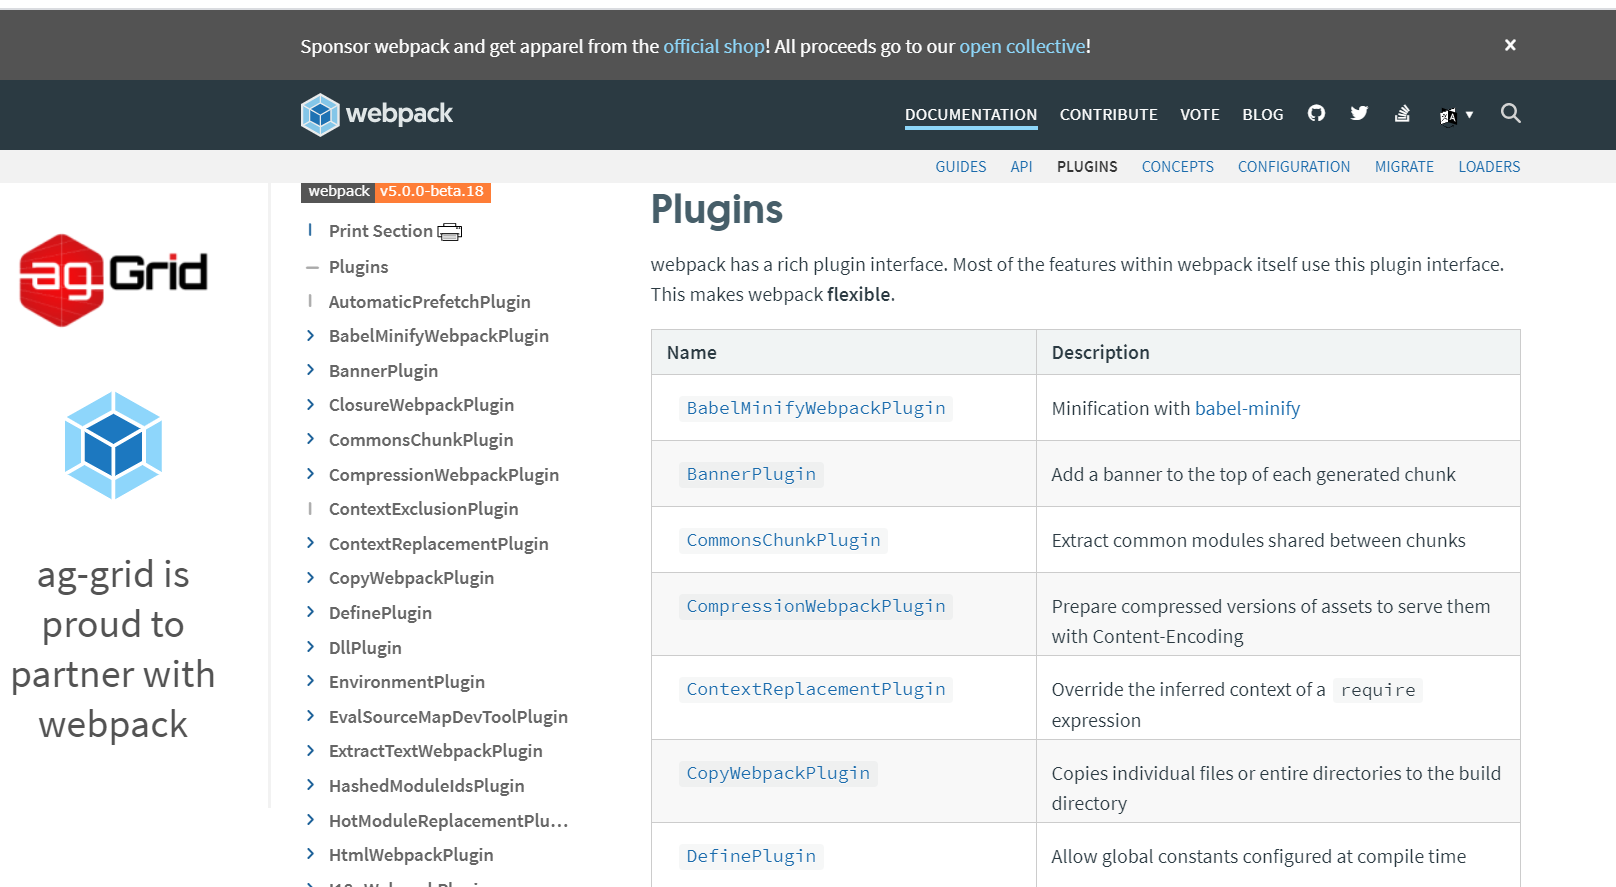Open EnvironmentPlugin entry in sidebar
Viewport: 1616px width, 887px height.
tap(407, 682)
